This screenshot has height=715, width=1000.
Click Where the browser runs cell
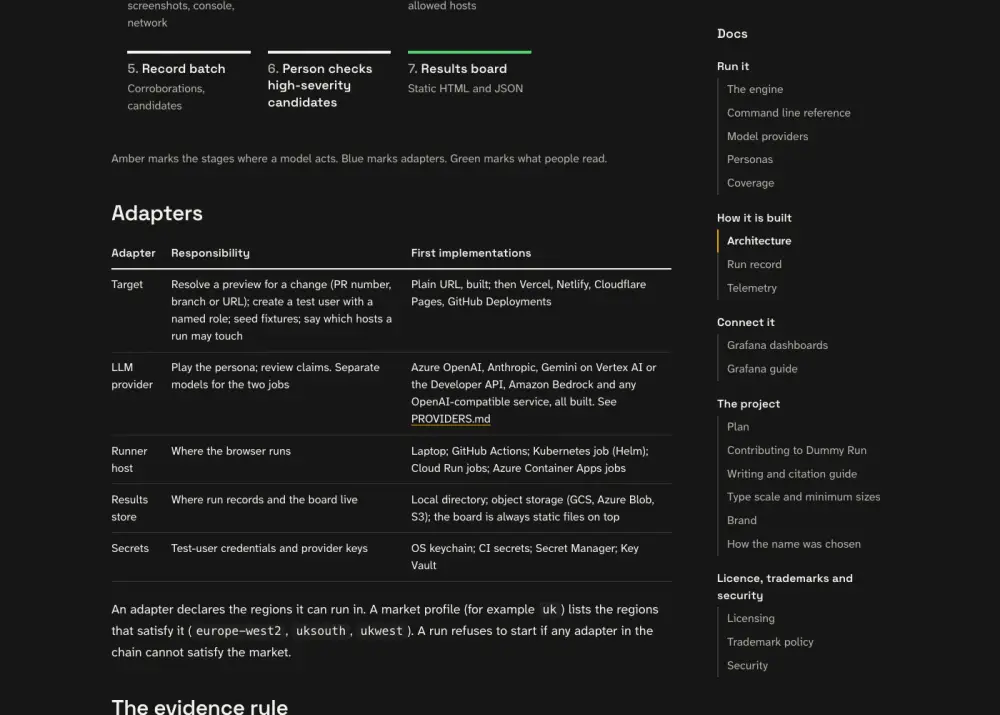(230, 451)
